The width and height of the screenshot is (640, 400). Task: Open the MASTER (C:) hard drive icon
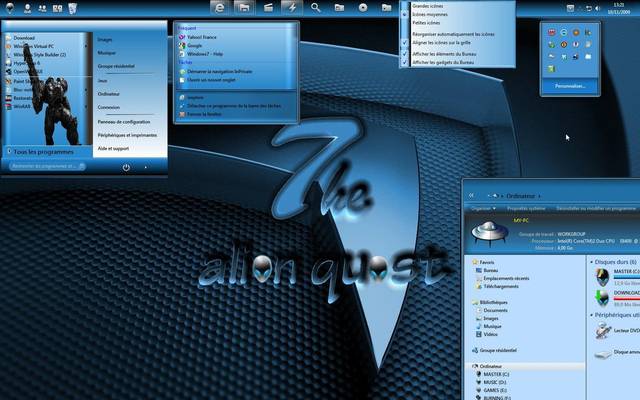pyautogui.click(x=601, y=275)
